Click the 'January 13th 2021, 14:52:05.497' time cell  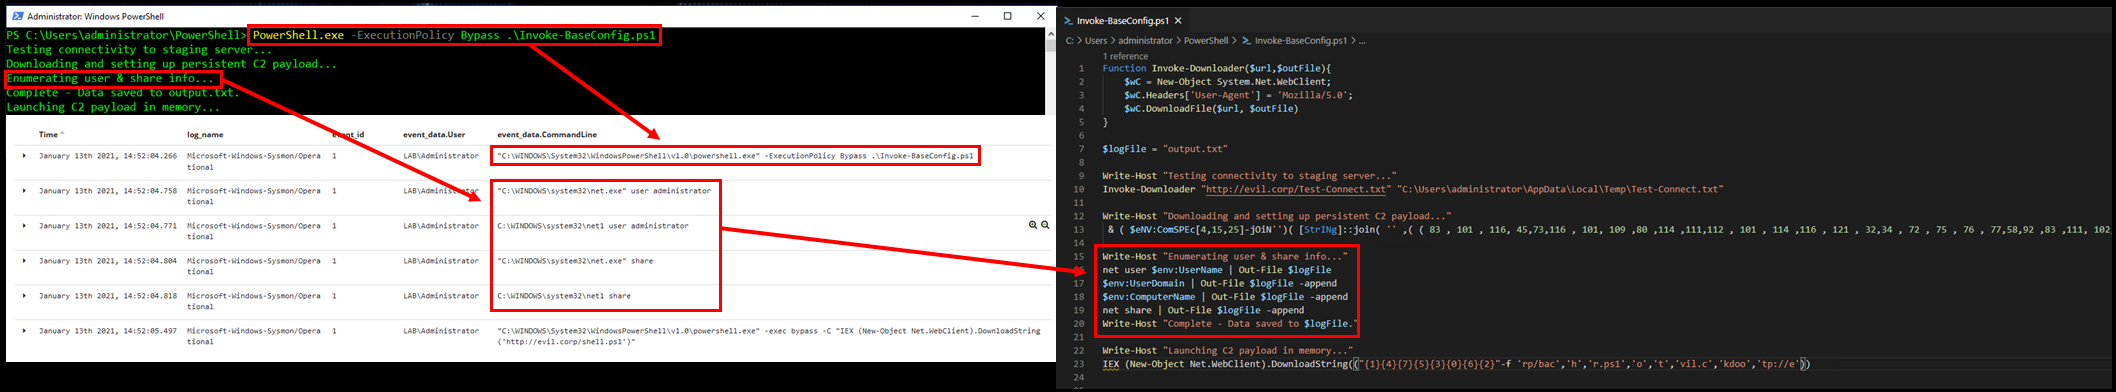[x=108, y=331]
